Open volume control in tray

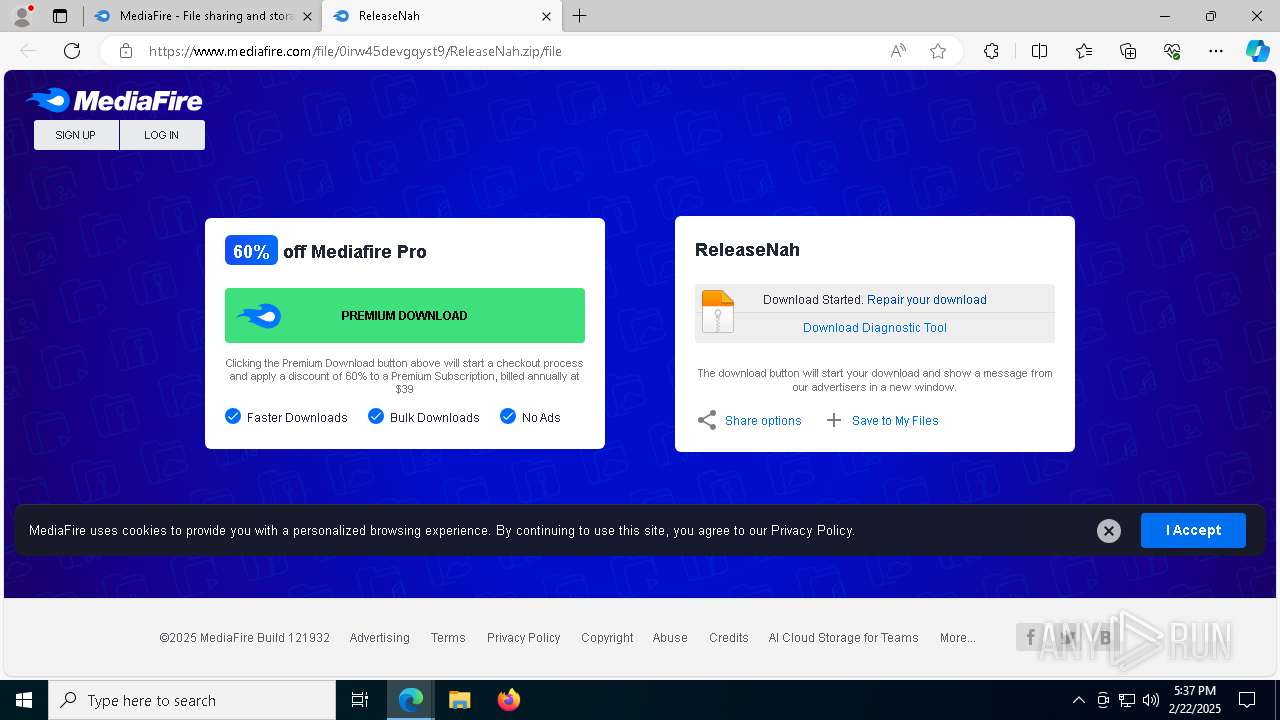click(x=1150, y=700)
